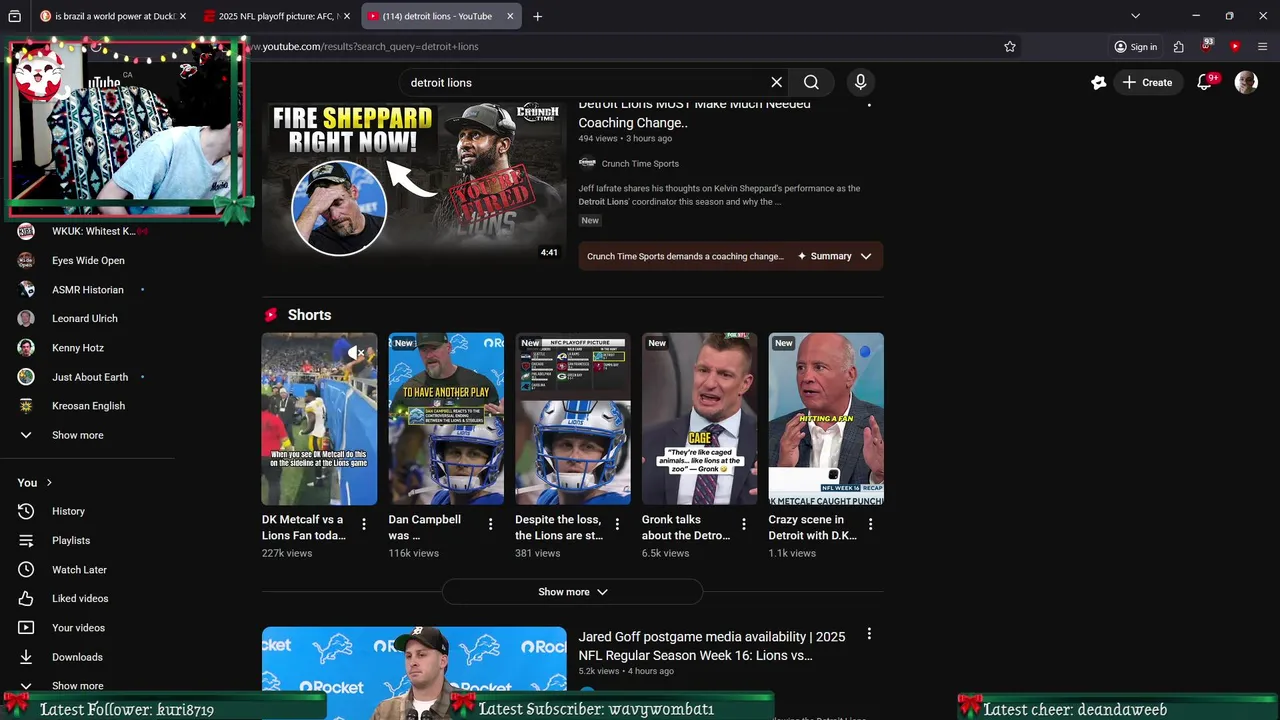Clear the search box text with X
The width and height of the screenshot is (1280, 720).
click(776, 82)
